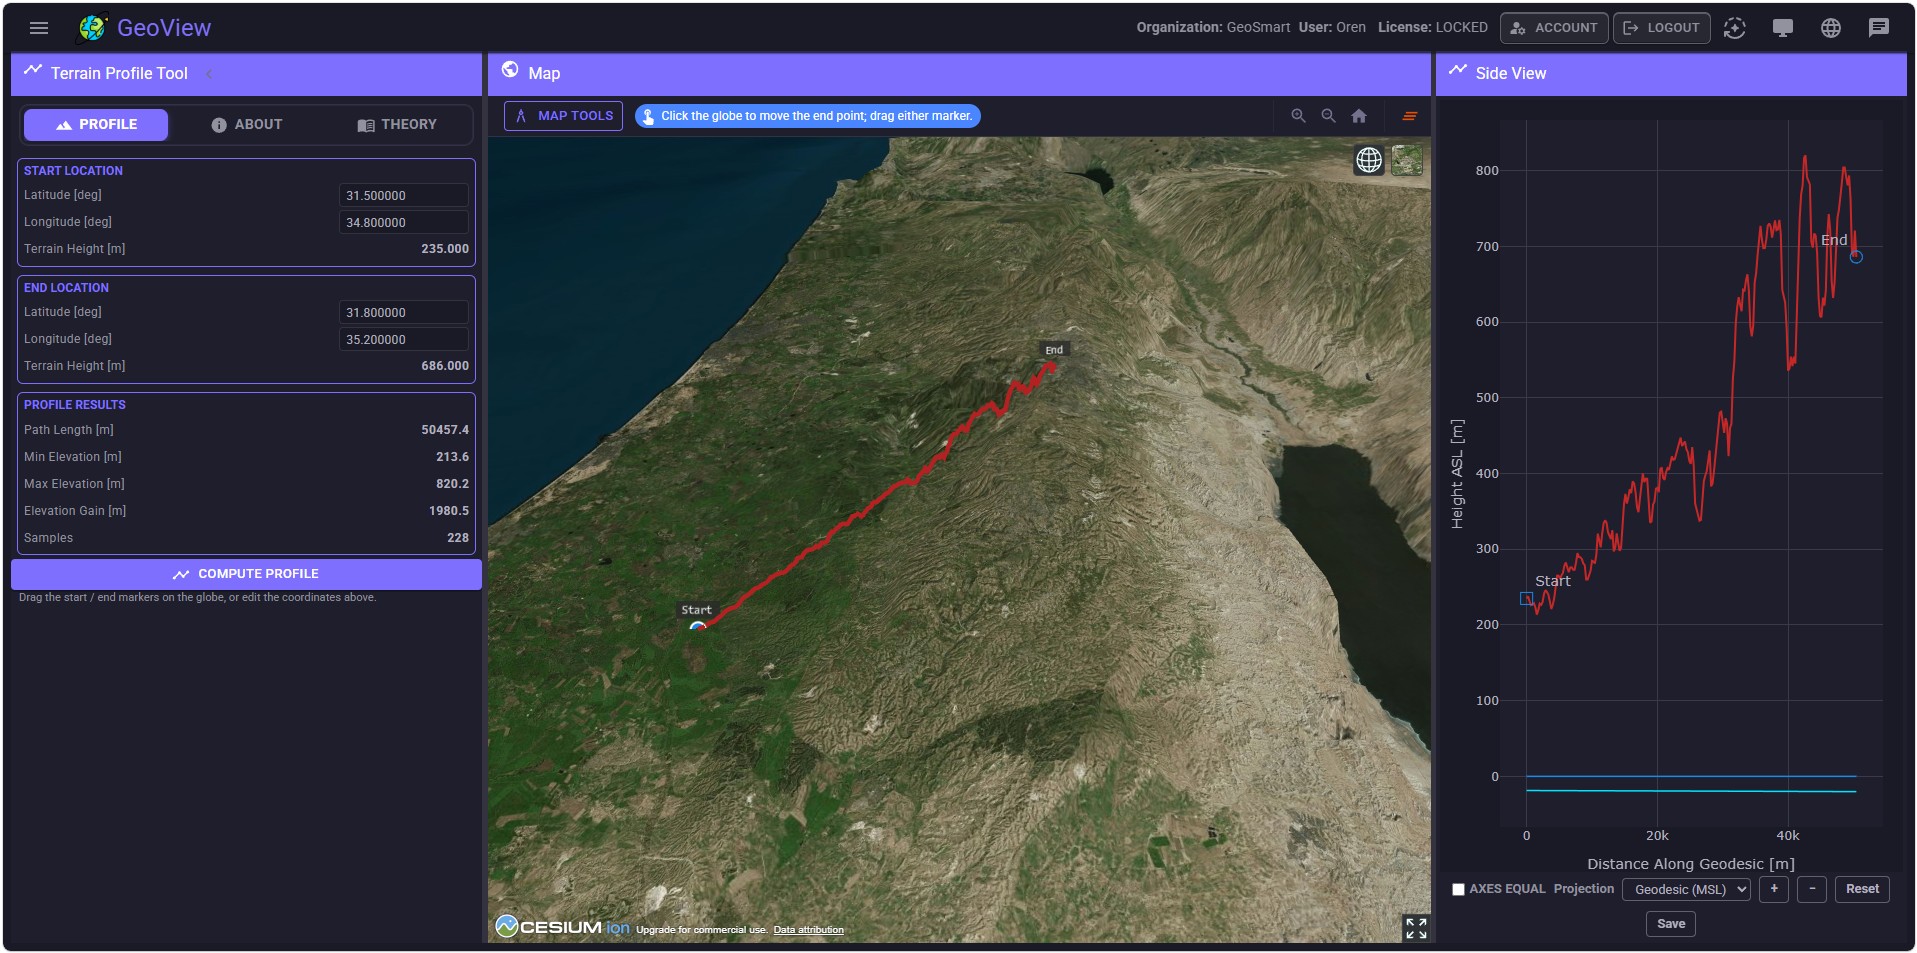Open the chat feedback icon in header
1917x953 pixels.
(x=1879, y=28)
